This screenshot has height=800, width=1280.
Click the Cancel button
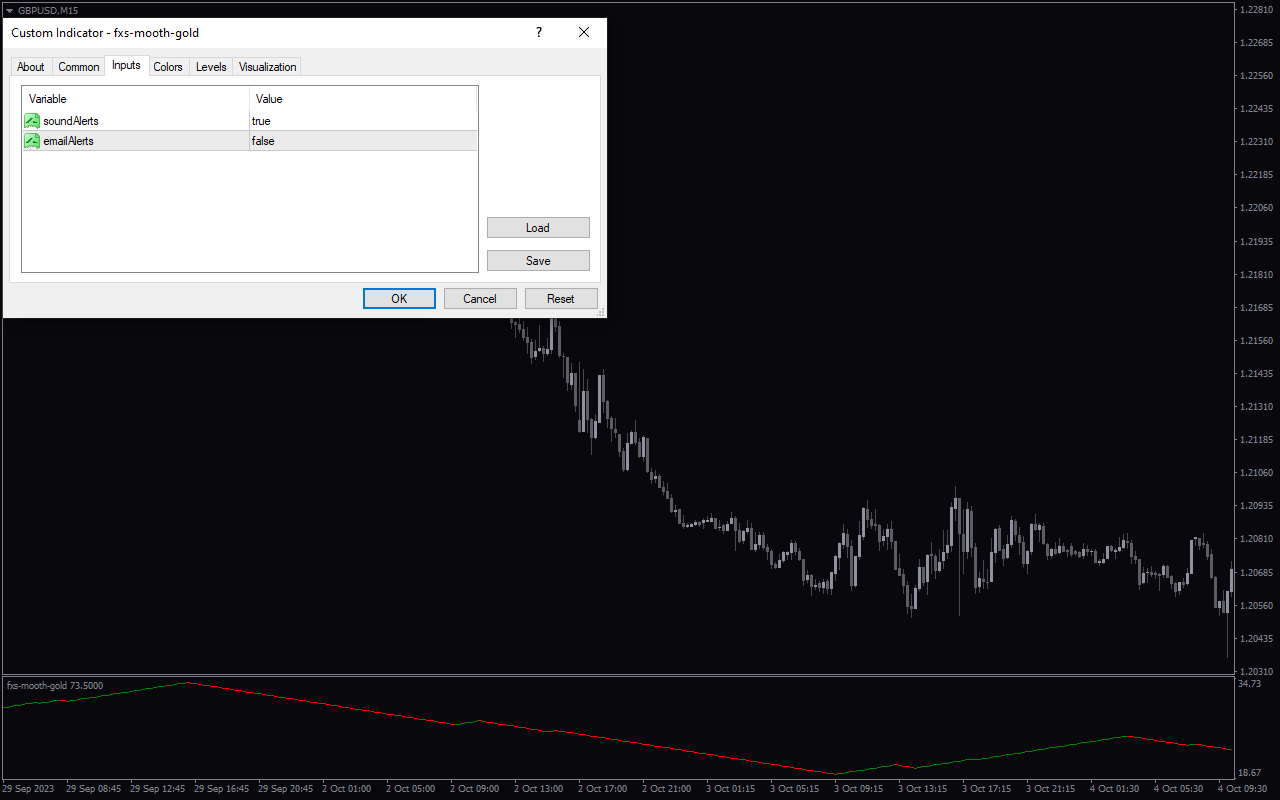480,299
